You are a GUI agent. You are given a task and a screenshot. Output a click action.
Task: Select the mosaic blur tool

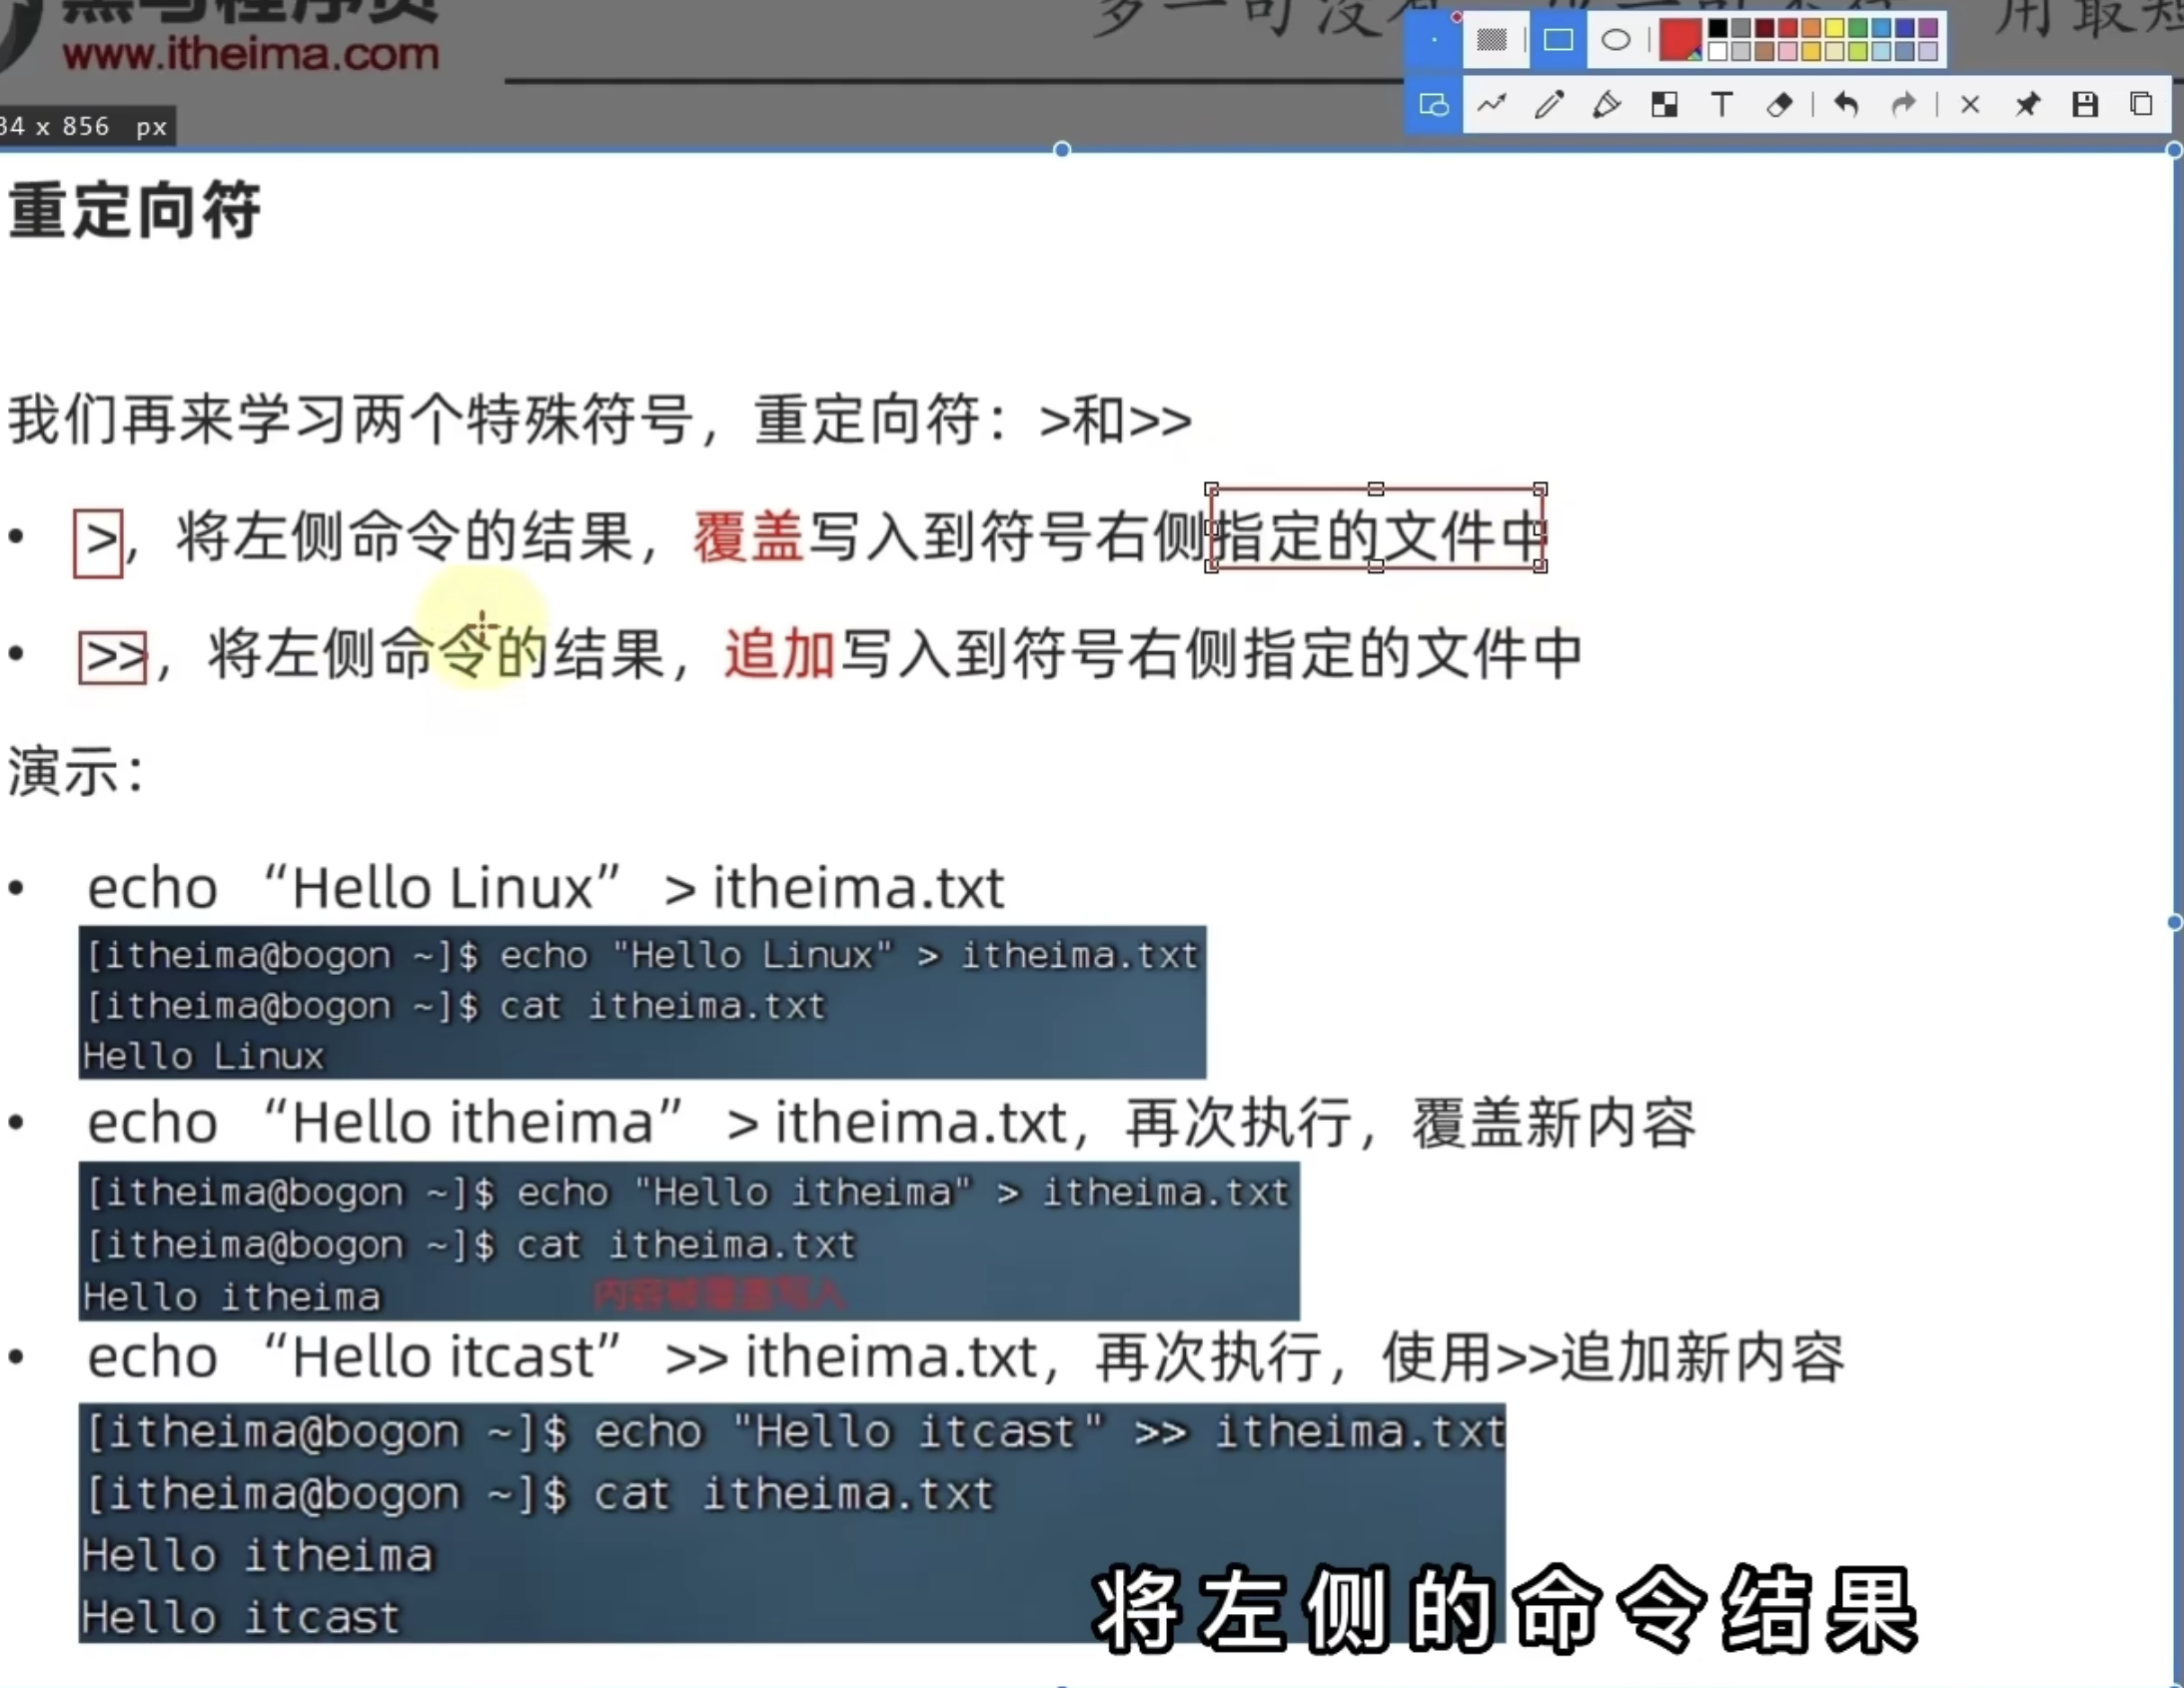[1665, 104]
